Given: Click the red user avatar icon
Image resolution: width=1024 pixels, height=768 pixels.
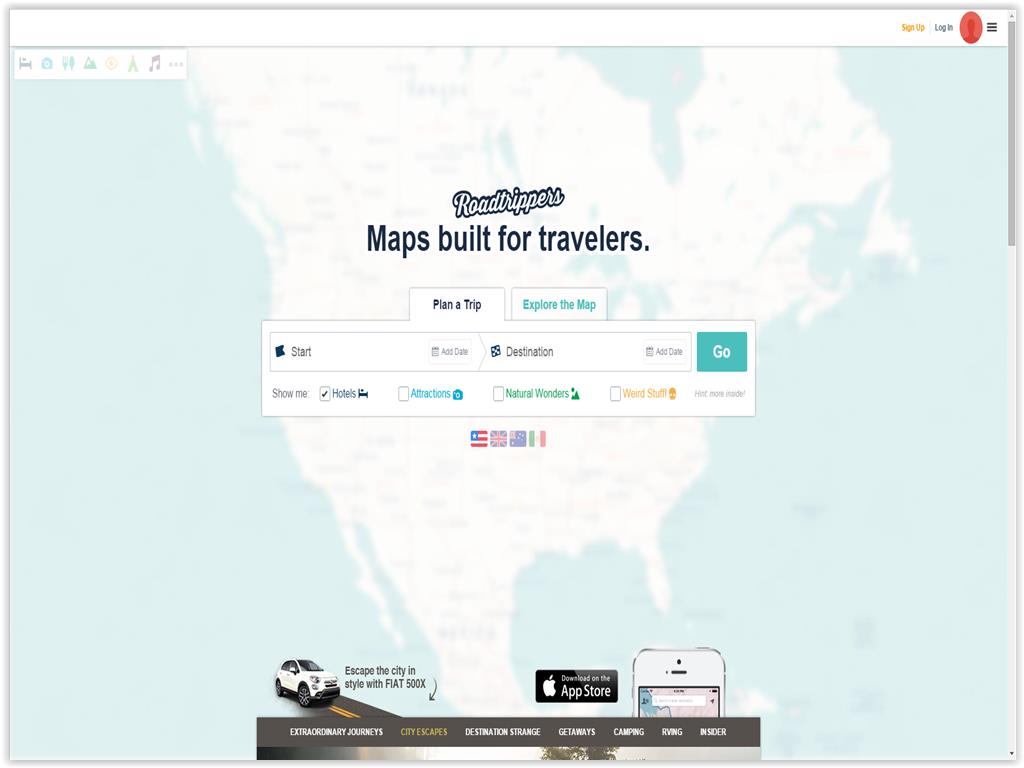Looking at the screenshot, I should (971, 27).
